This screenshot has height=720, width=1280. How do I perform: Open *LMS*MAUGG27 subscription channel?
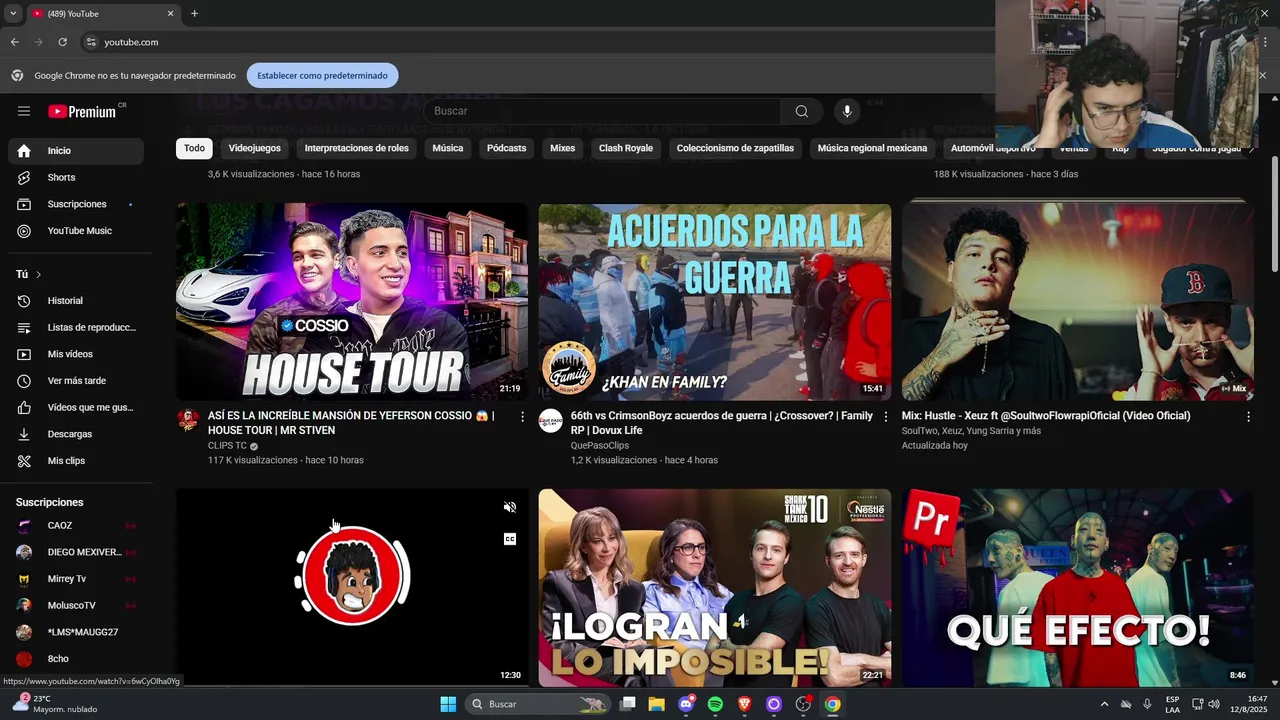pos(76,632)
